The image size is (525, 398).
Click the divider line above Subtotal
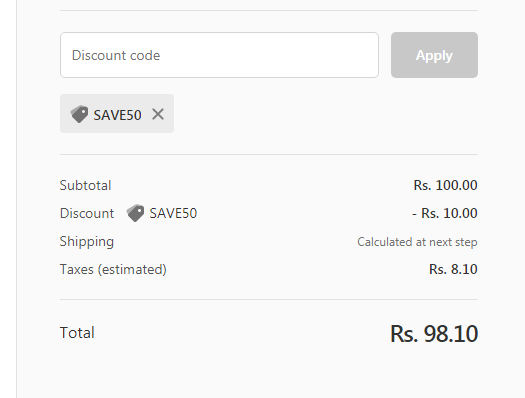coord(269,155)
